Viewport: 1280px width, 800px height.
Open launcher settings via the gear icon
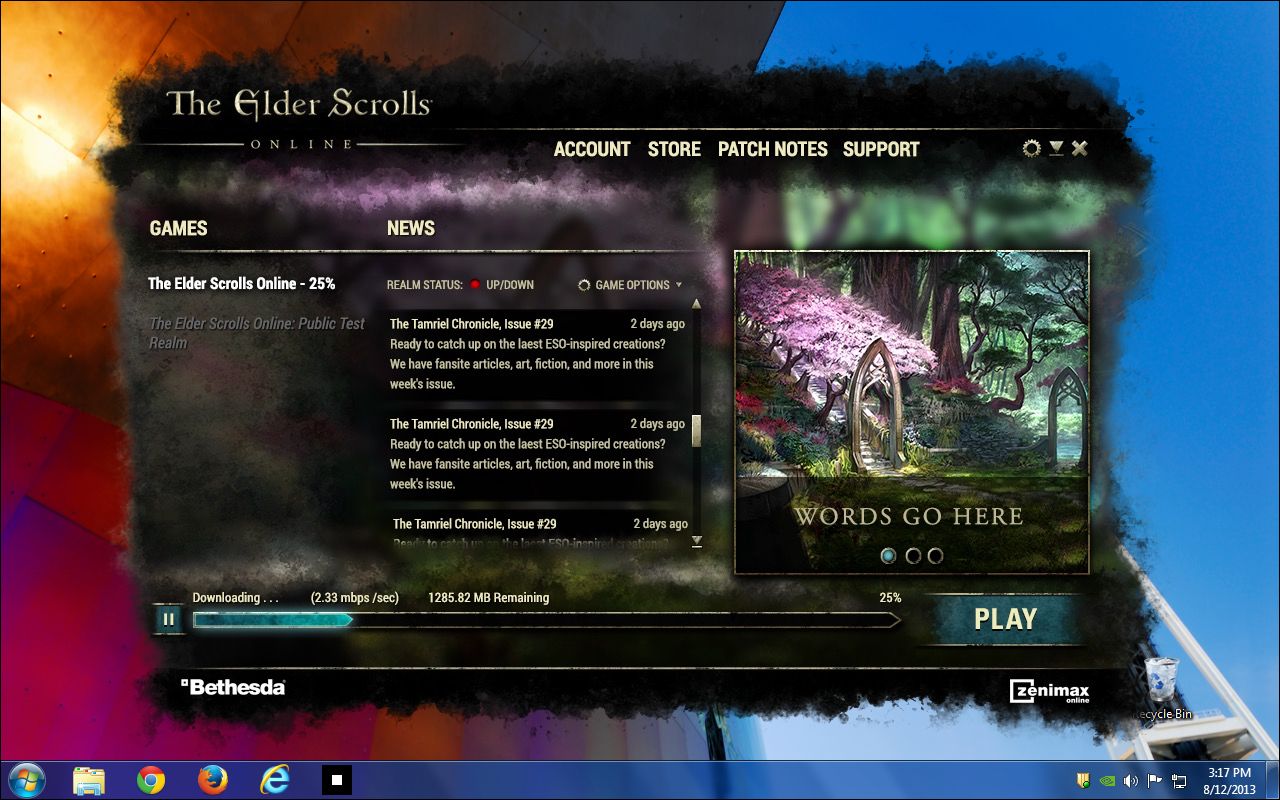click(1031, 149)
